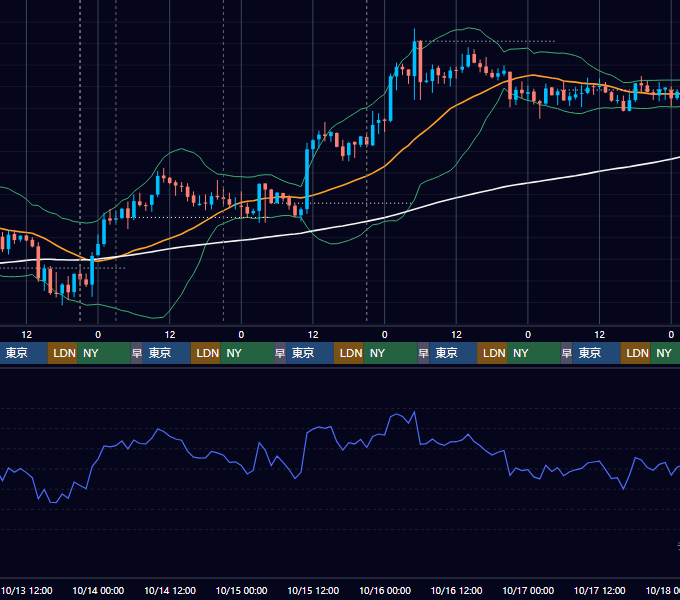The width and height of the screenshot is (680, 600).
Task: Click the 10/17 12:00 date label
Action: tap(599, 590)
